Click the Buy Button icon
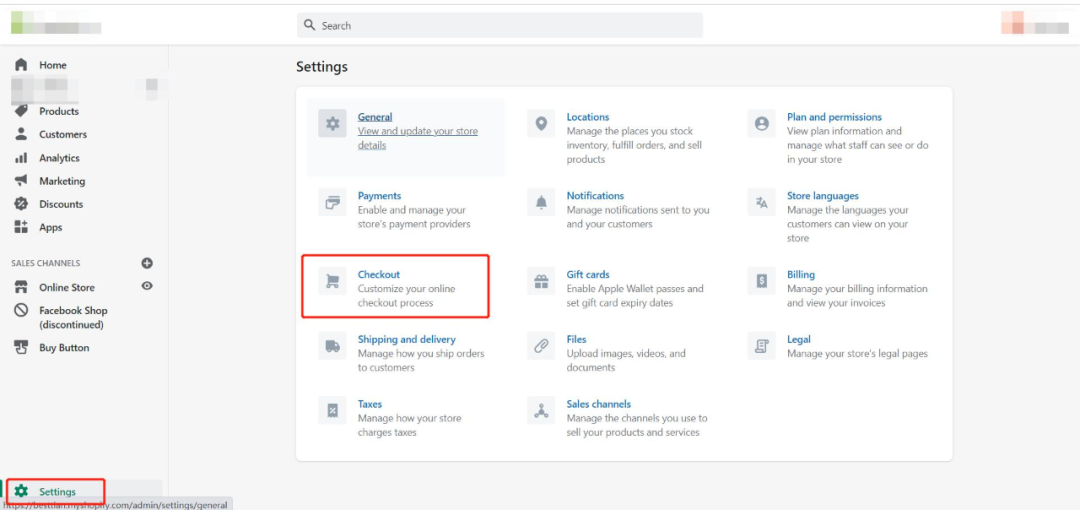 [21, 348]
